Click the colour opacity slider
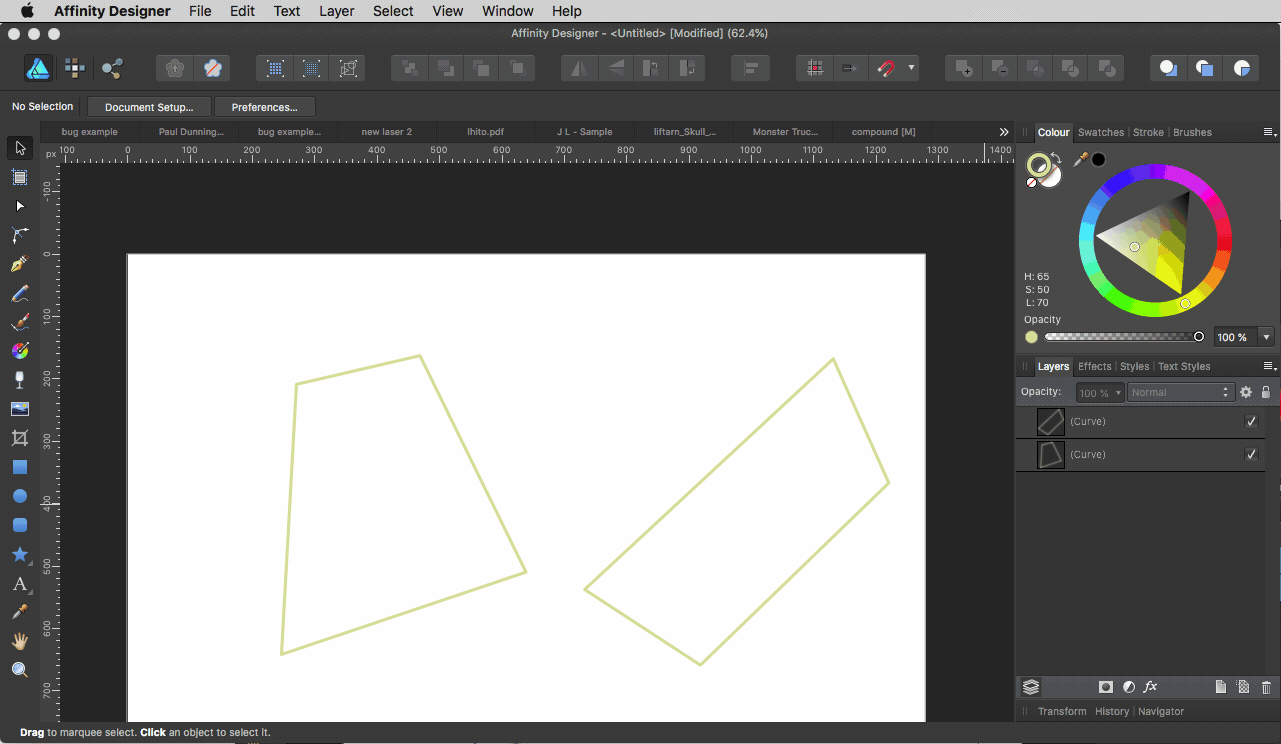 pos(1120,337)
